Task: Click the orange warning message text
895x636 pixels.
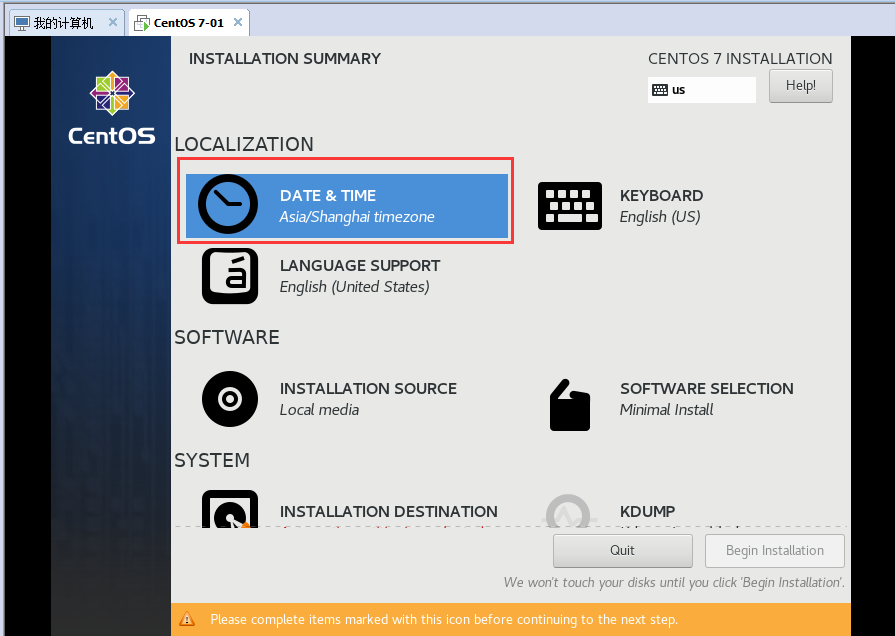Action: [x=444, y=619]
